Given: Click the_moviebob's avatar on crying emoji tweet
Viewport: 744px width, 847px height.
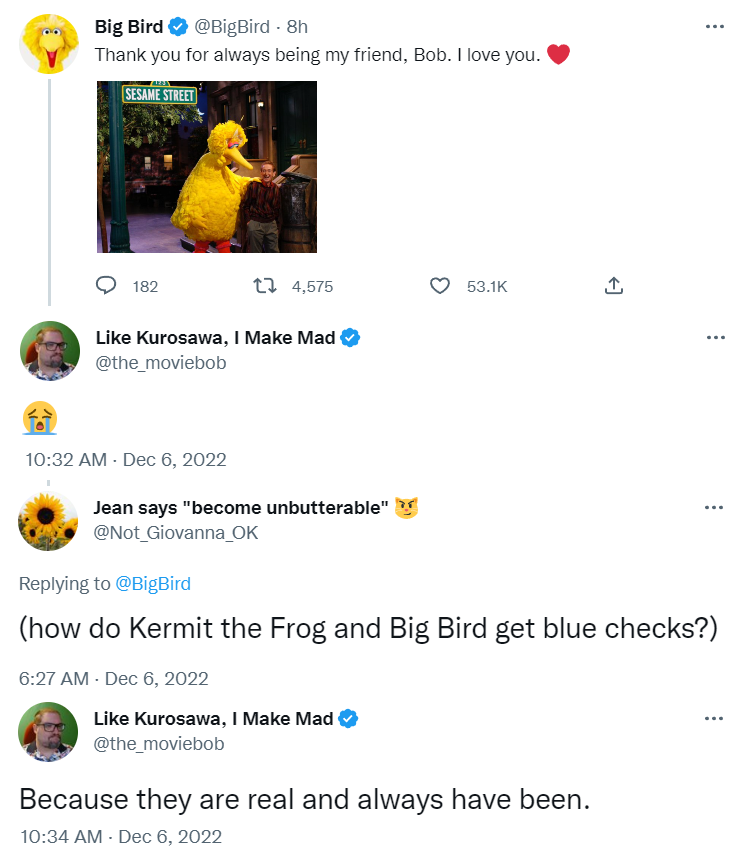Looking at the screenshot, I should tap(50, 351).
